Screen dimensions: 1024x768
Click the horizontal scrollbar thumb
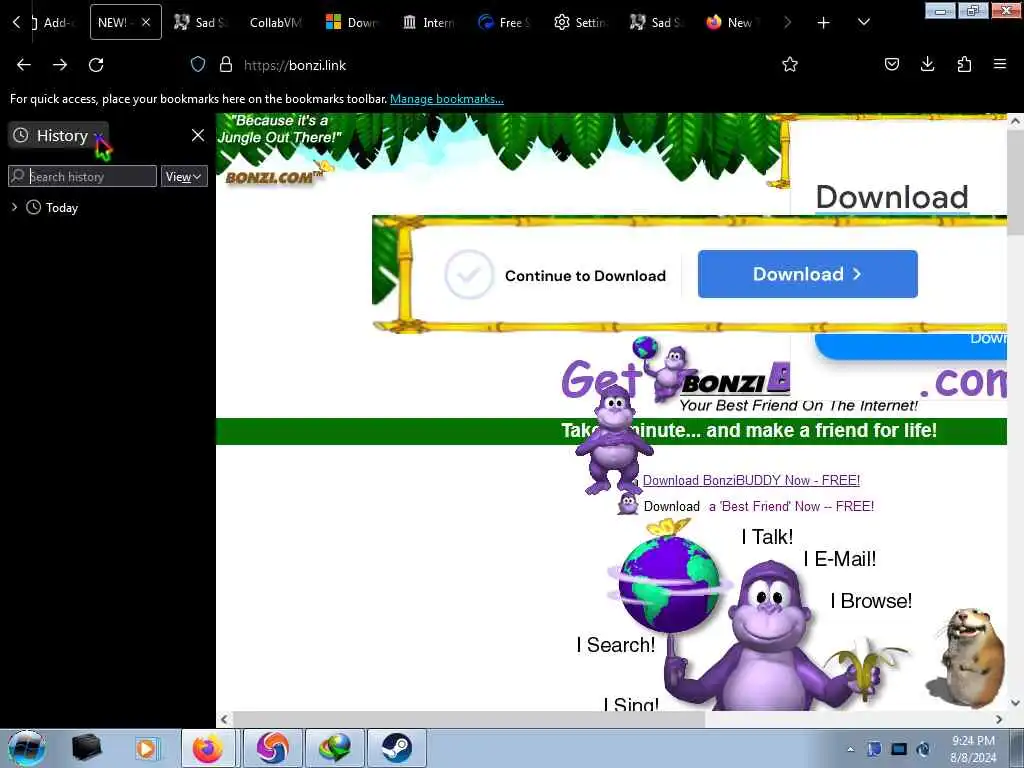(469, 719)
